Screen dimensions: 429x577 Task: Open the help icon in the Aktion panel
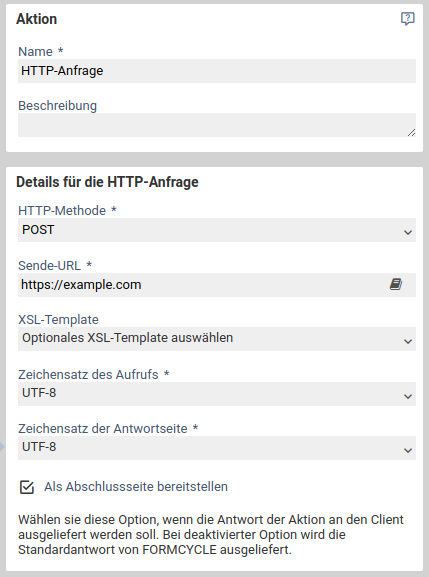pyautogui.click(x=407, y=18)
